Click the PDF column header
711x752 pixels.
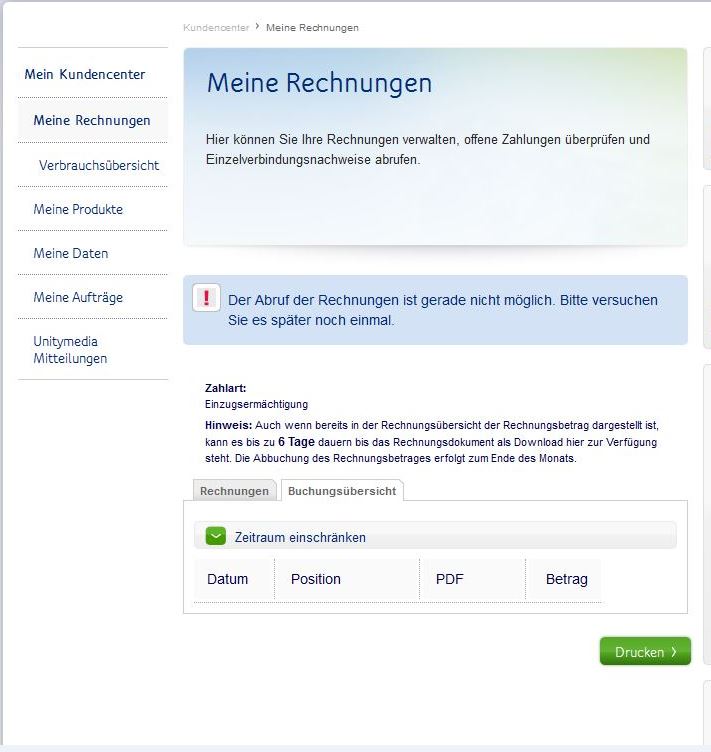click(x=450, y=579)
